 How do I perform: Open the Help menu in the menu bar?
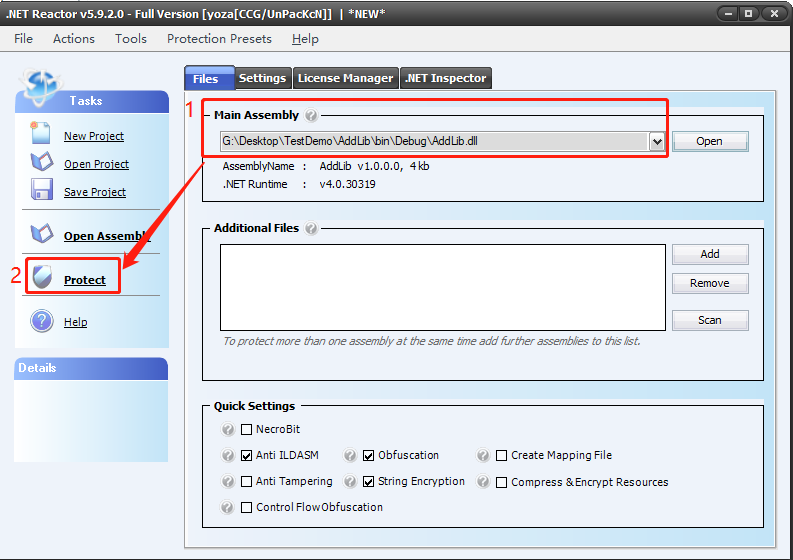305,39
